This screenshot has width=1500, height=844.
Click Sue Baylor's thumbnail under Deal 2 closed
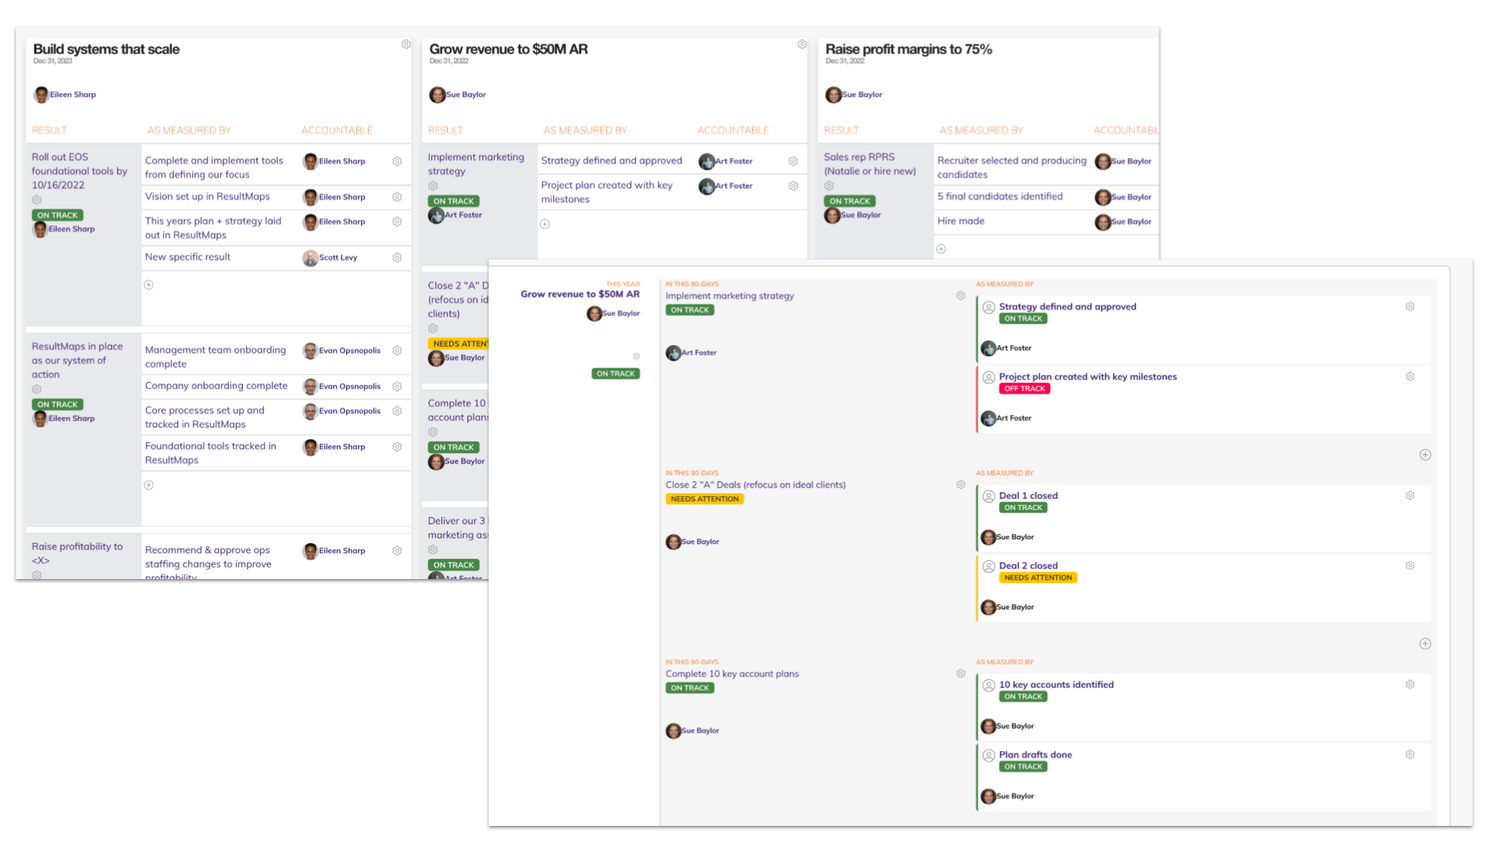989,607
